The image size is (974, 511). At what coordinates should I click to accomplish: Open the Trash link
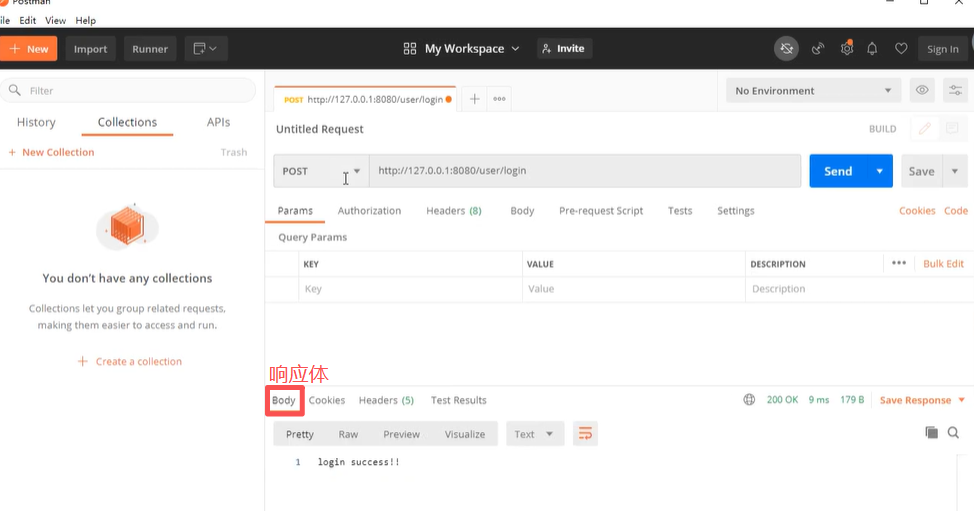tap(234, 152)
